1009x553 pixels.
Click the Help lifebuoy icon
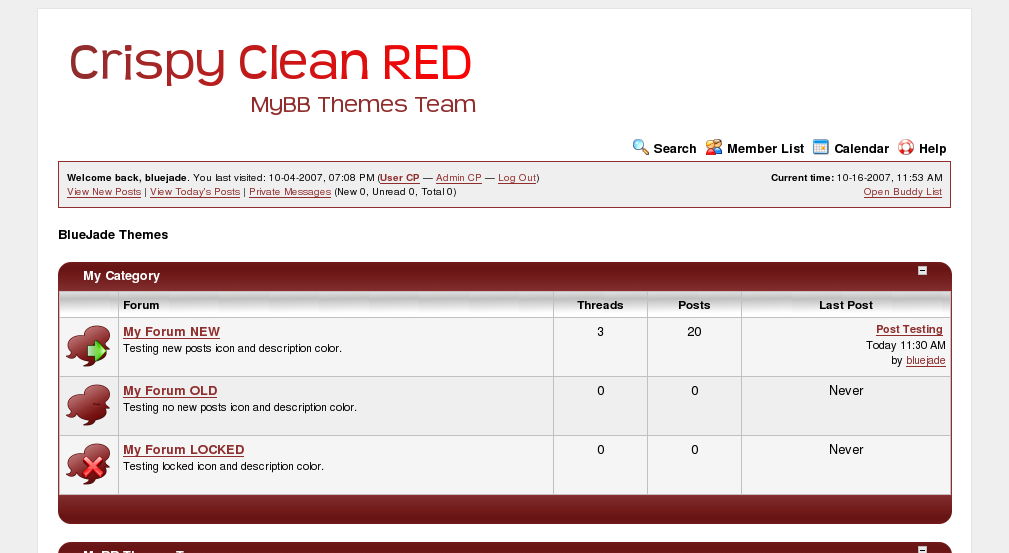pos(906,148)
